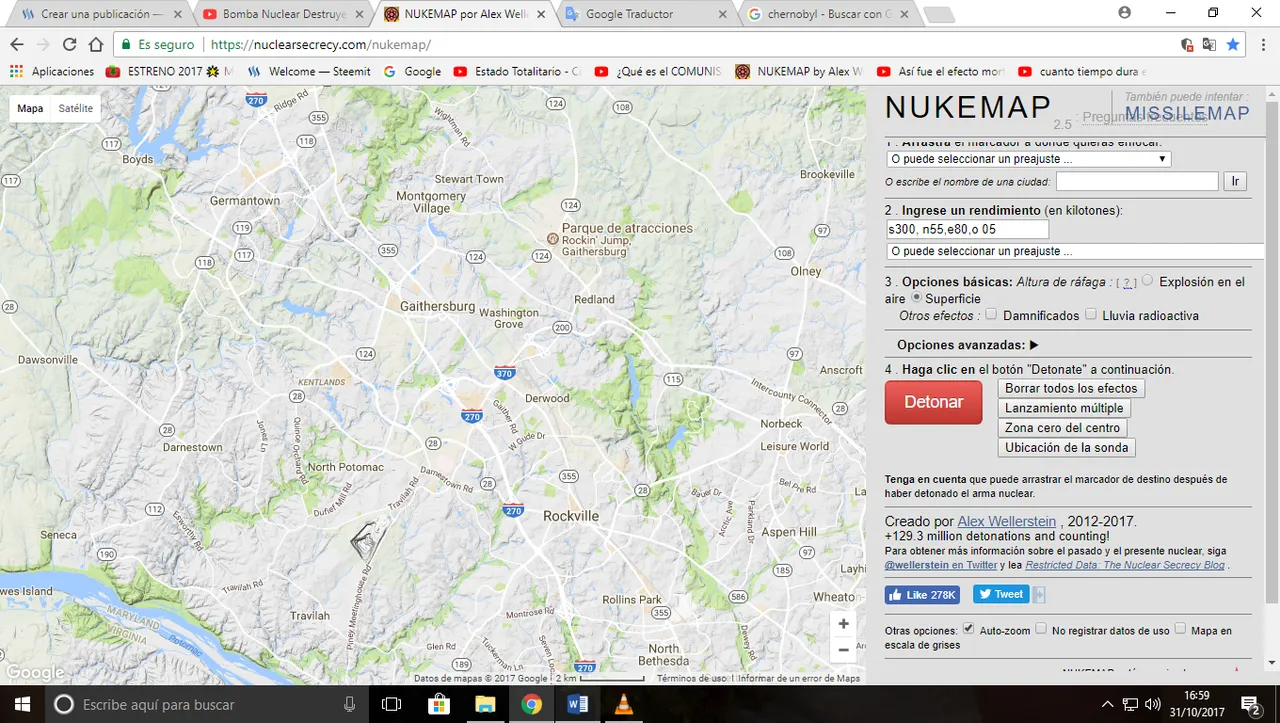Switch to Google Traductor tab

click(644, 14)
